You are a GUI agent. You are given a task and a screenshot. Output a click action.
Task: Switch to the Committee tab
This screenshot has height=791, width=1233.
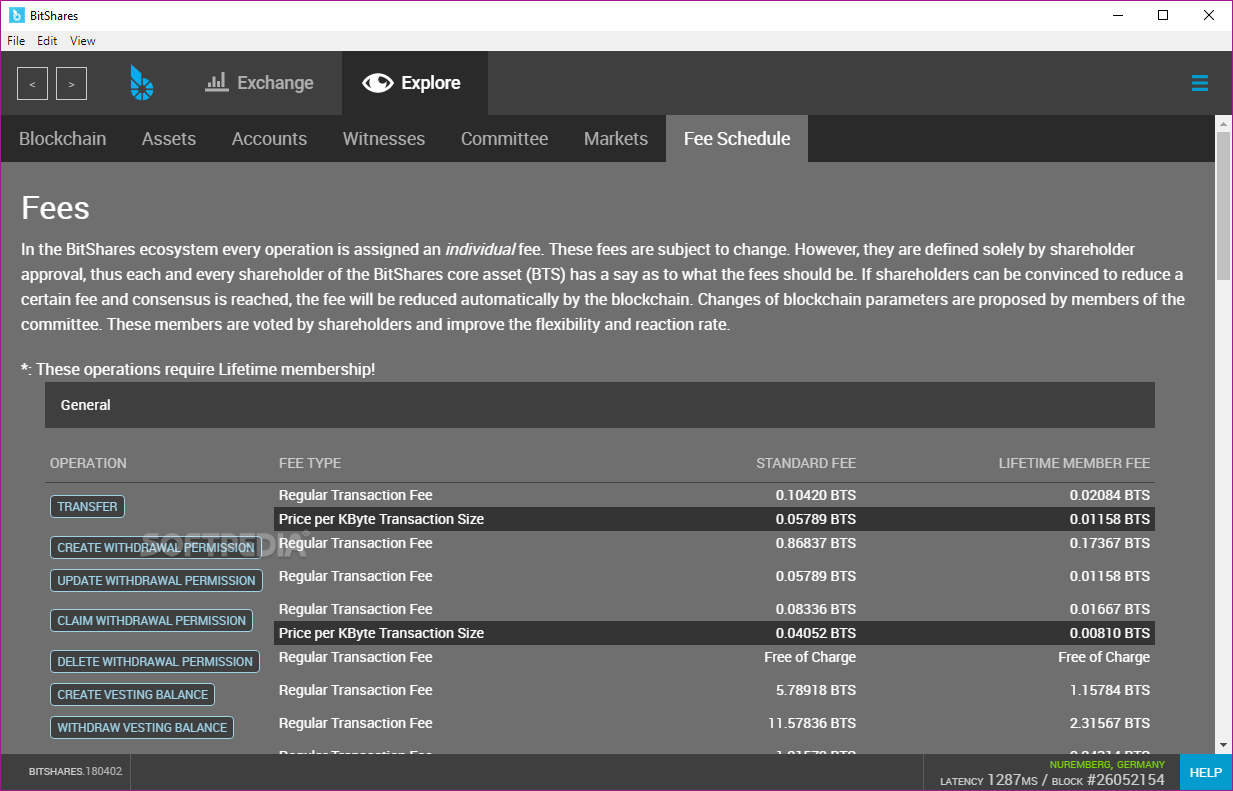[504, 139]
